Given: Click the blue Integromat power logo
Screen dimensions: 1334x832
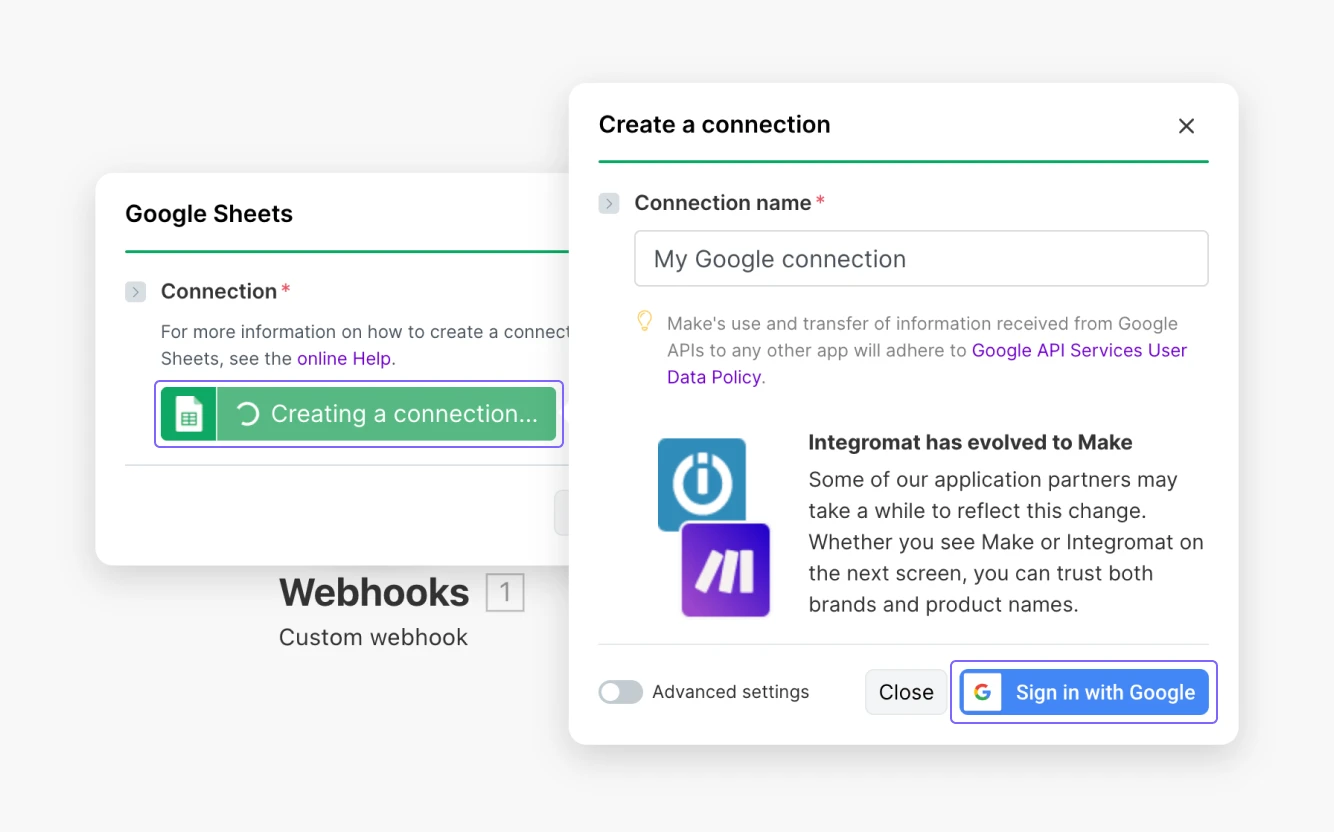Looking at the screenshot, I should 701,484.
